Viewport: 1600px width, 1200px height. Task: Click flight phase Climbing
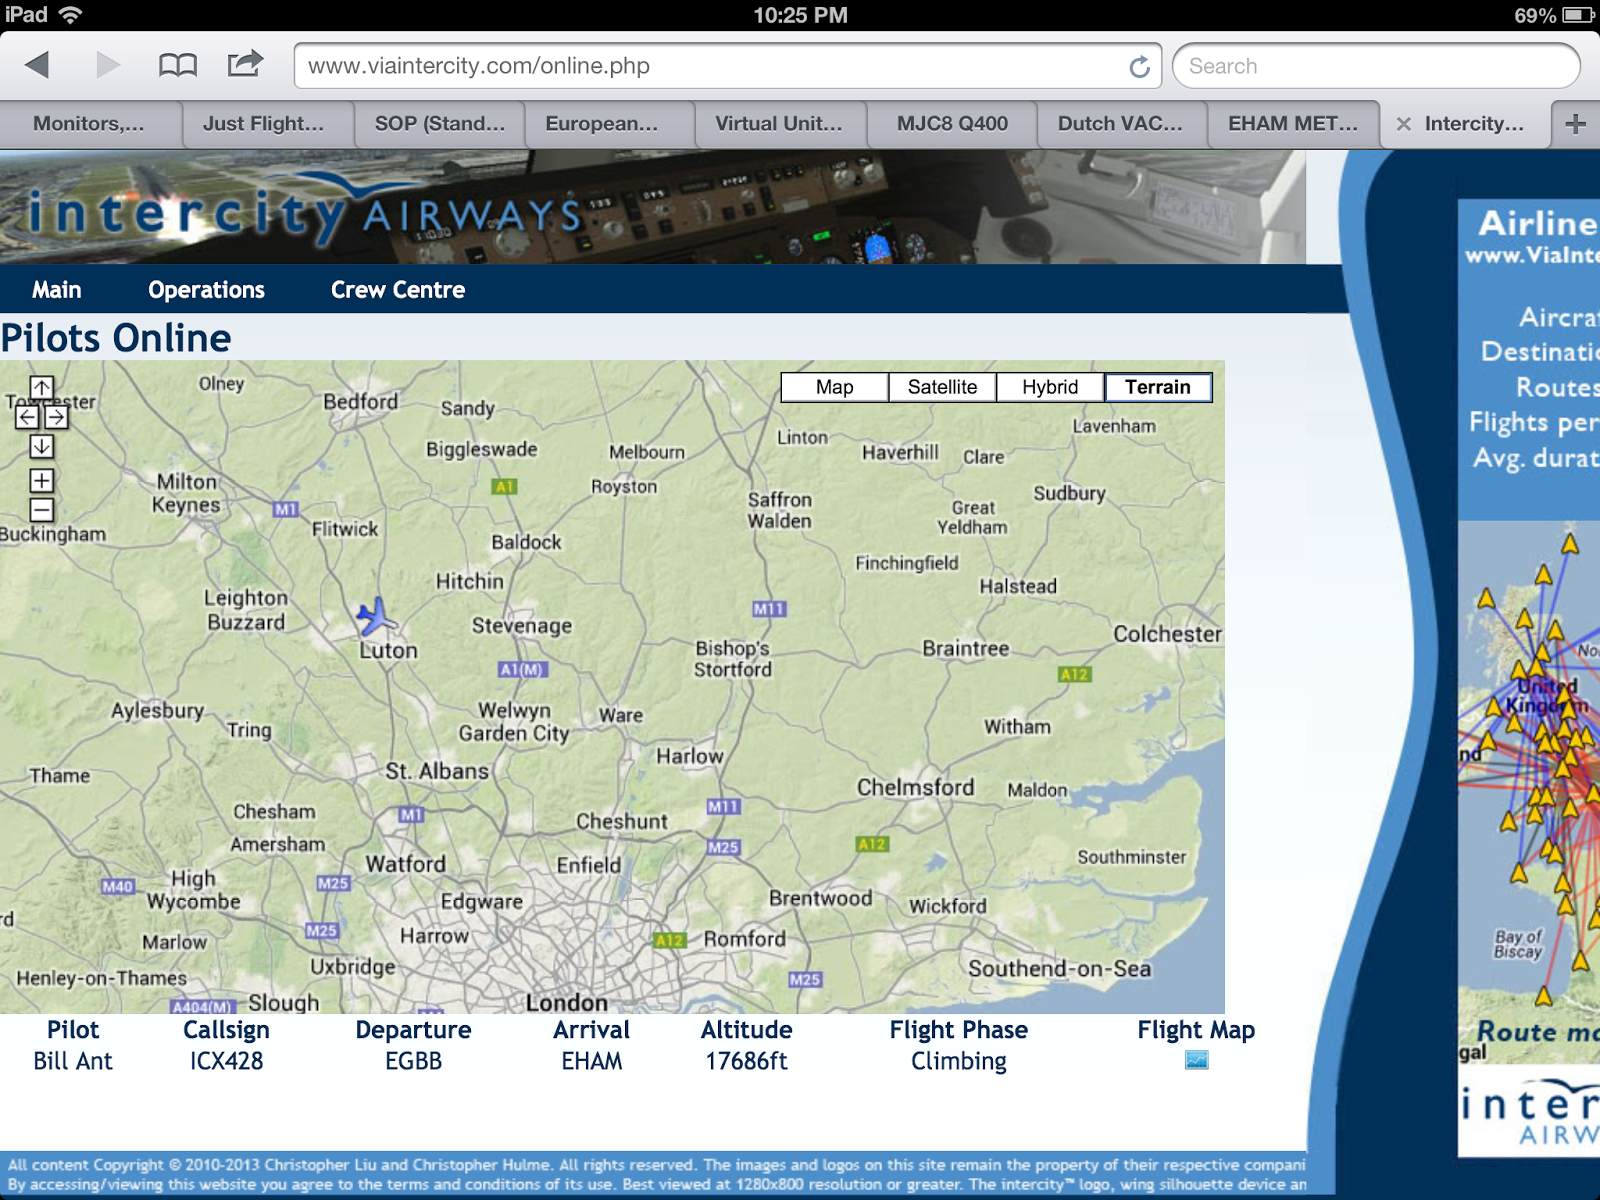point(959,1061)
